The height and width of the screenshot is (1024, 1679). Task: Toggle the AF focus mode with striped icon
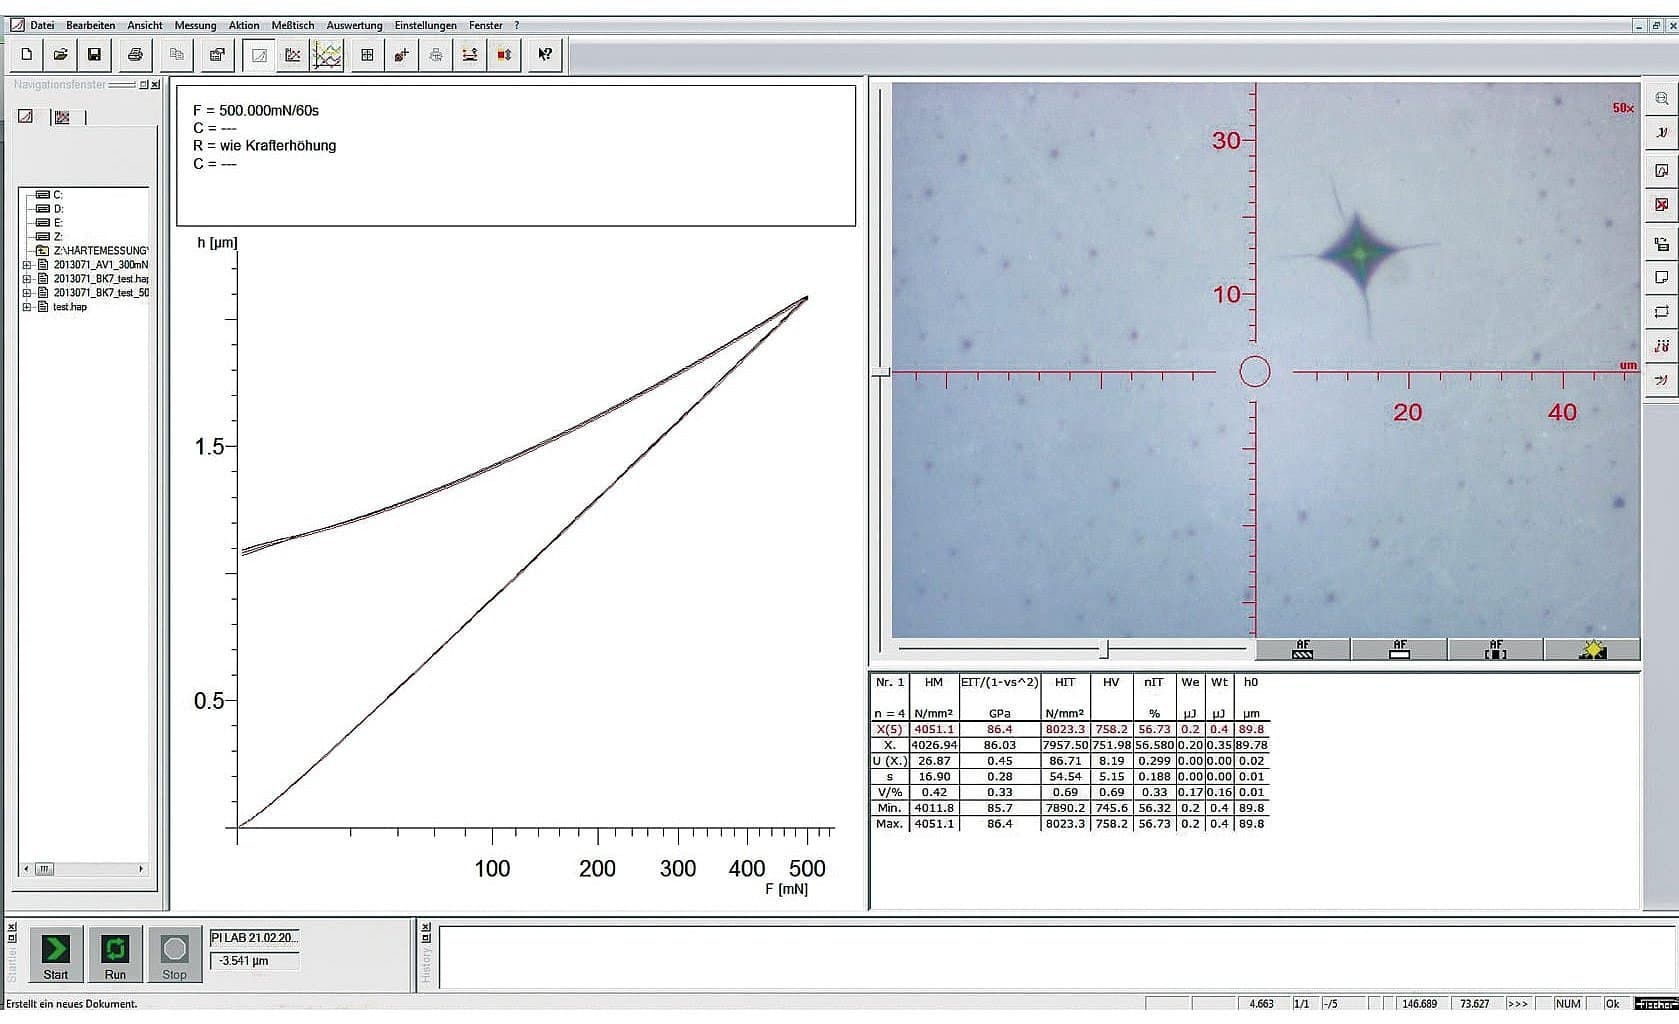tap(1303, 649)
